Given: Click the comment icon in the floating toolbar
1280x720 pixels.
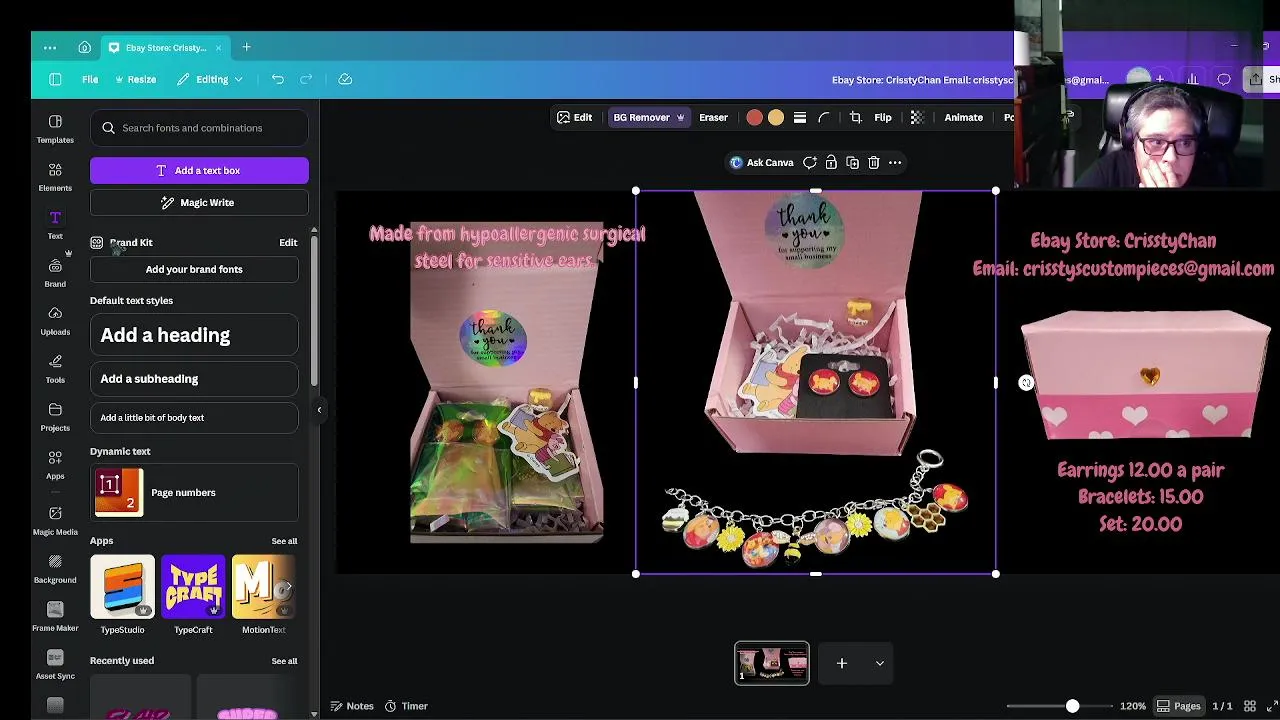Looking at the screenshot, I should pyautogui.click(x=810, y=162).
